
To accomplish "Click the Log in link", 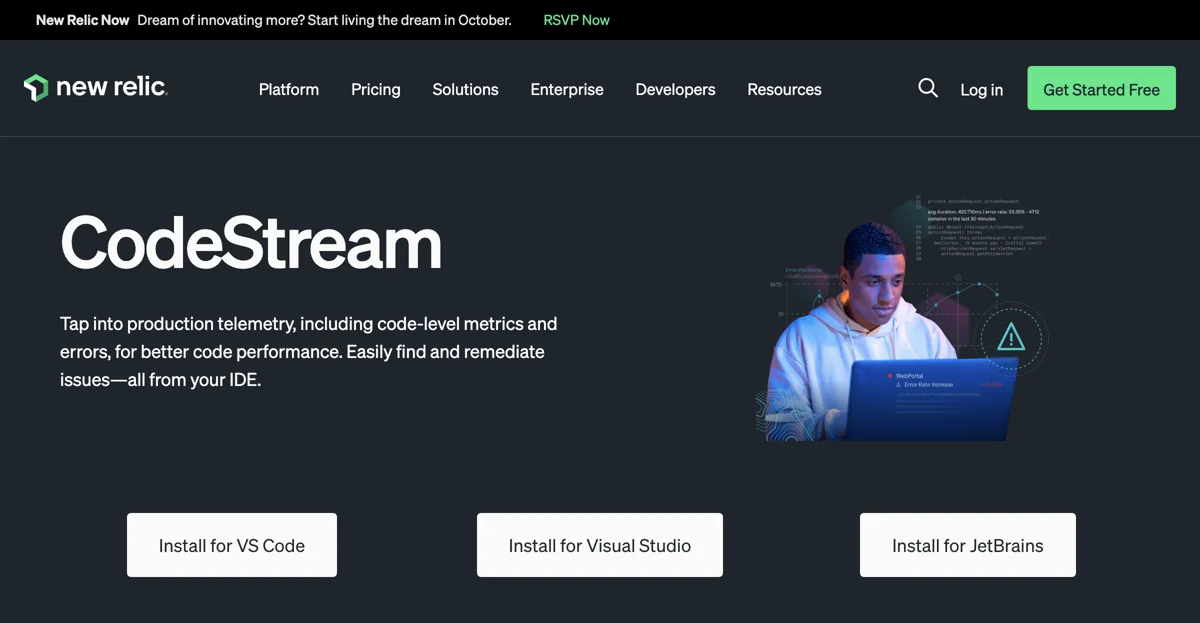I will [981, 90].
